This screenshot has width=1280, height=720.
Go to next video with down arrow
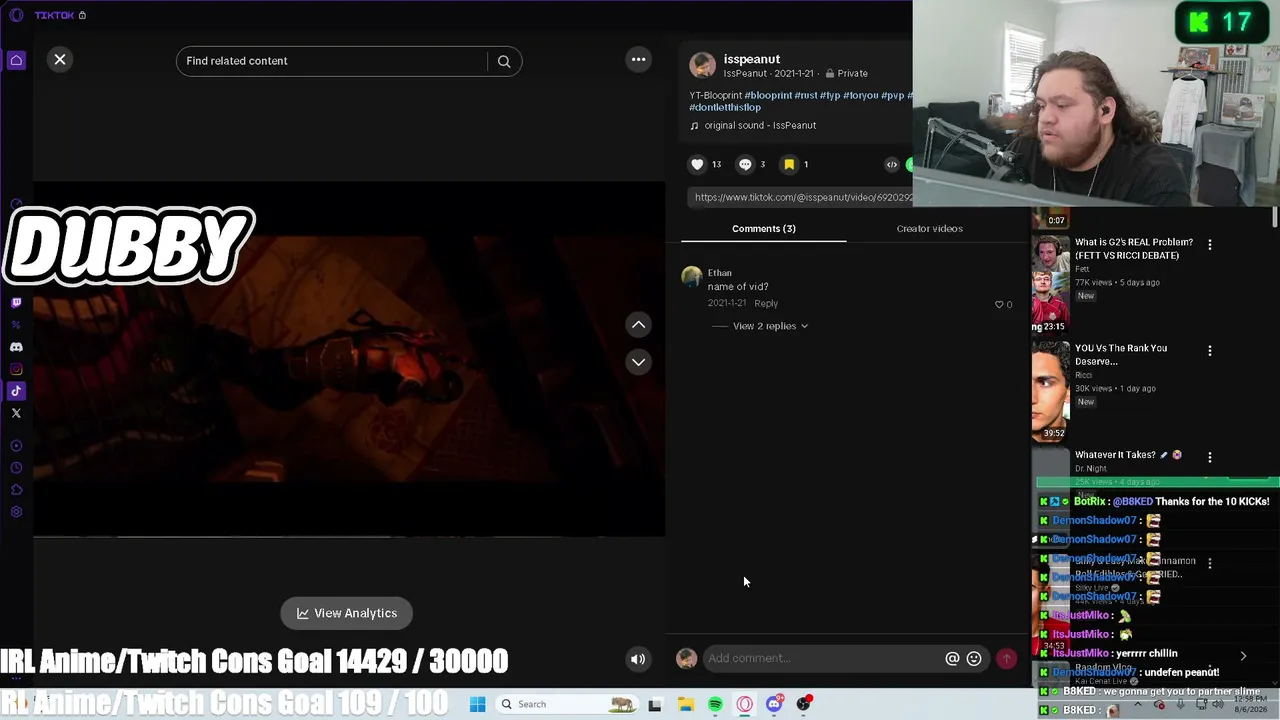[638, 362]
